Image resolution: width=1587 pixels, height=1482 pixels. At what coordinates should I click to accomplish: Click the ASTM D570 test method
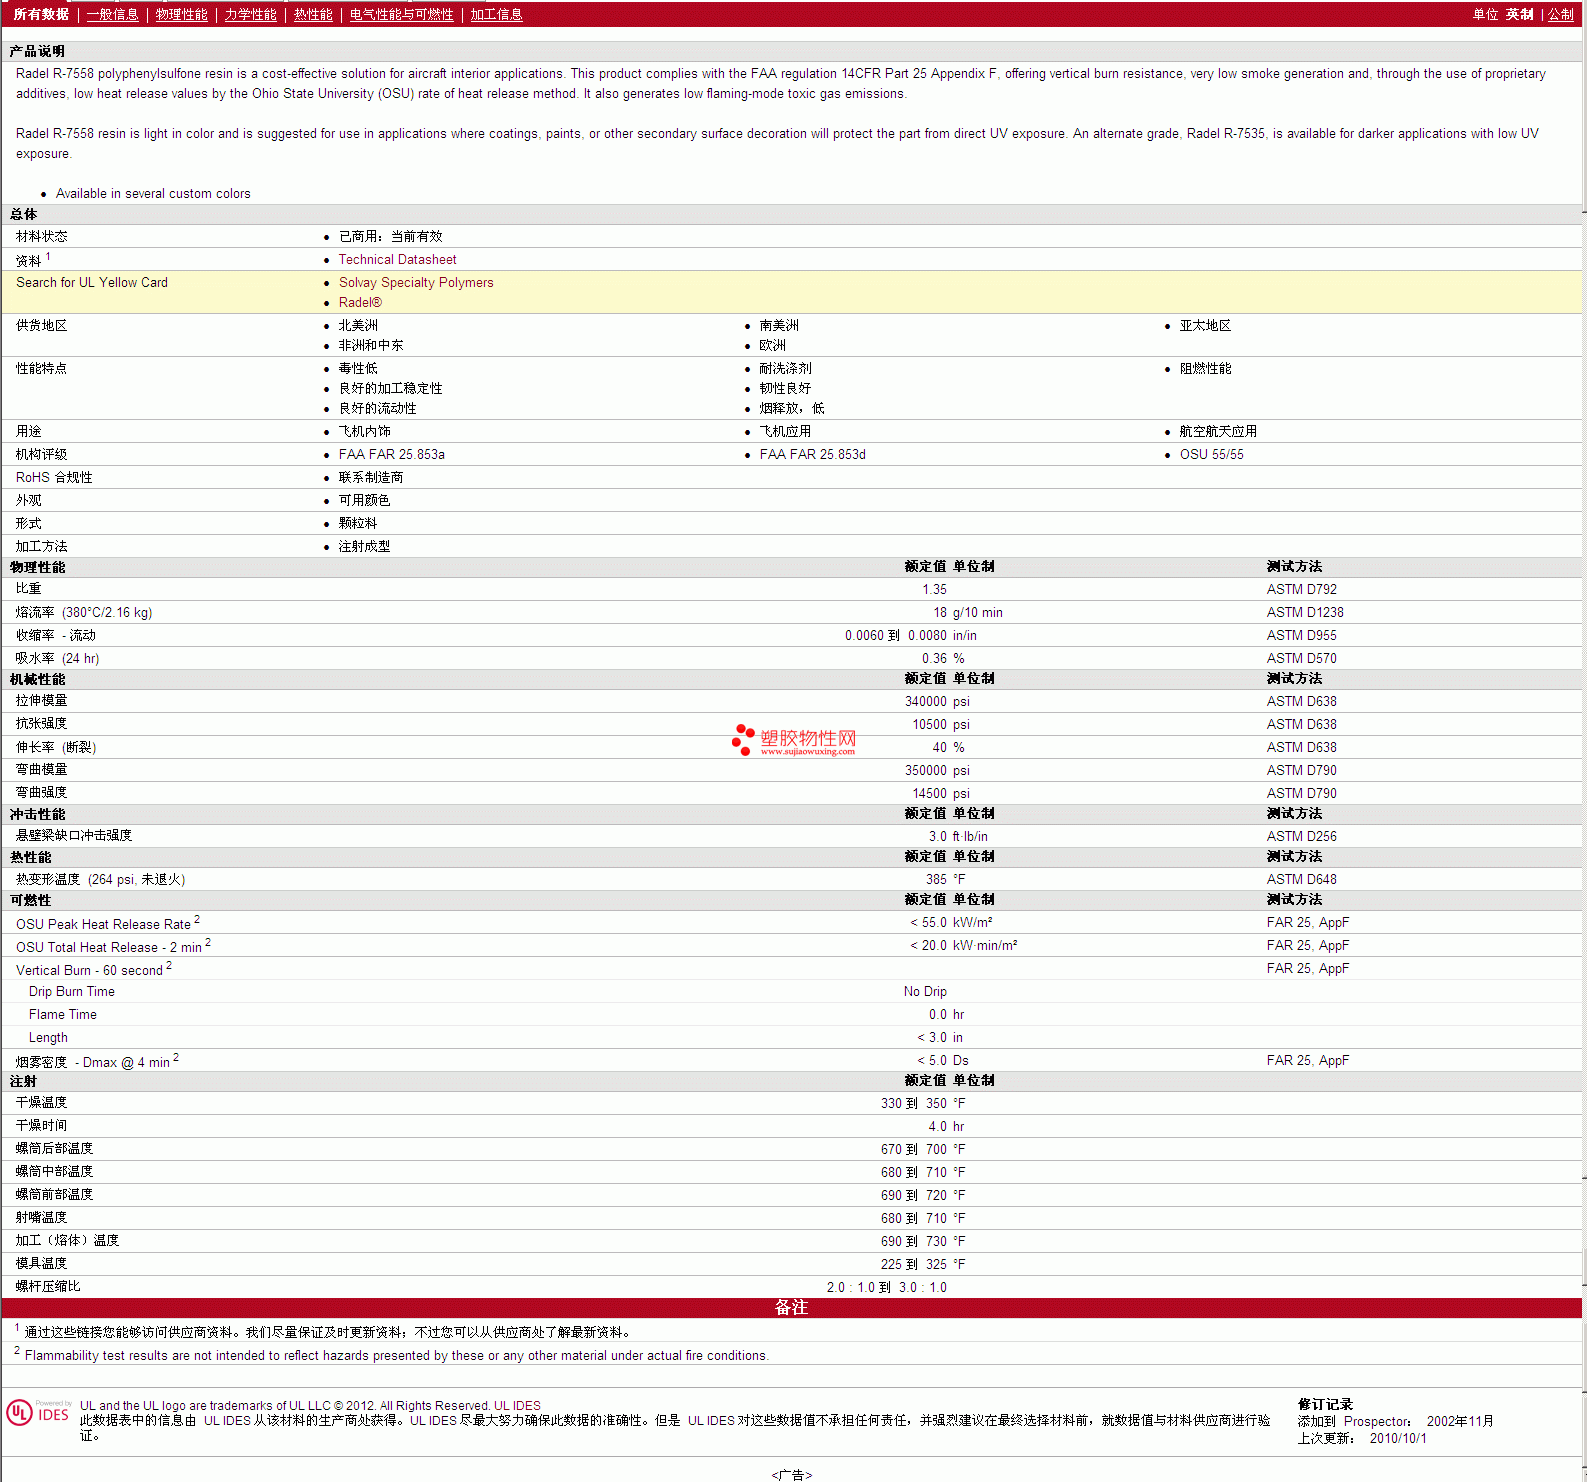coord(1301,658)
